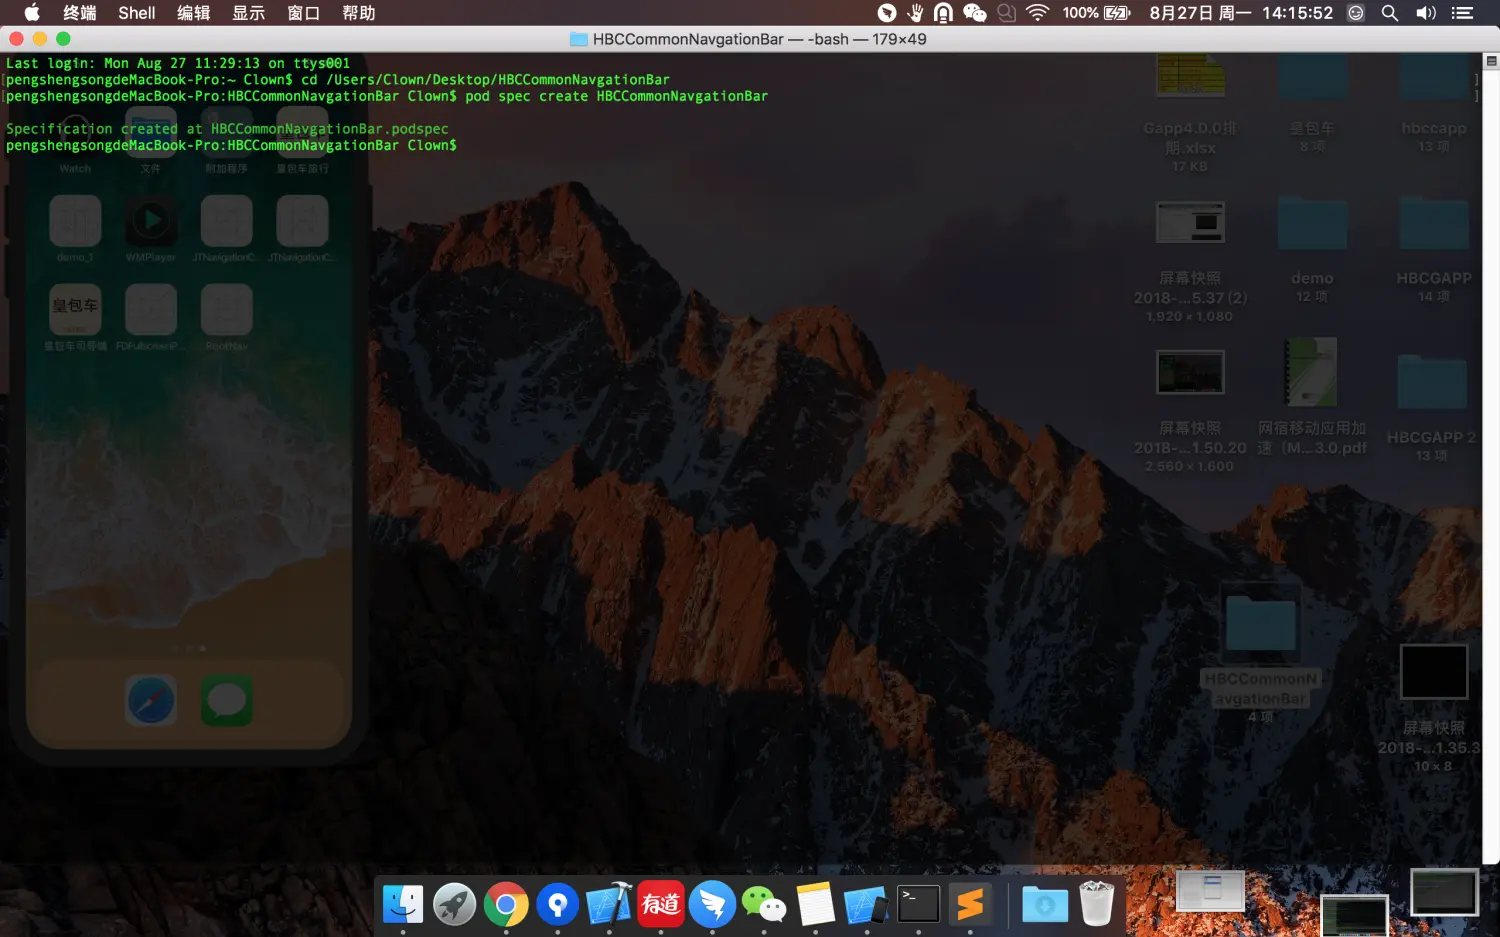
Task: Click the folder proxy icon in Terminal title
Action: tap(579, 39)
